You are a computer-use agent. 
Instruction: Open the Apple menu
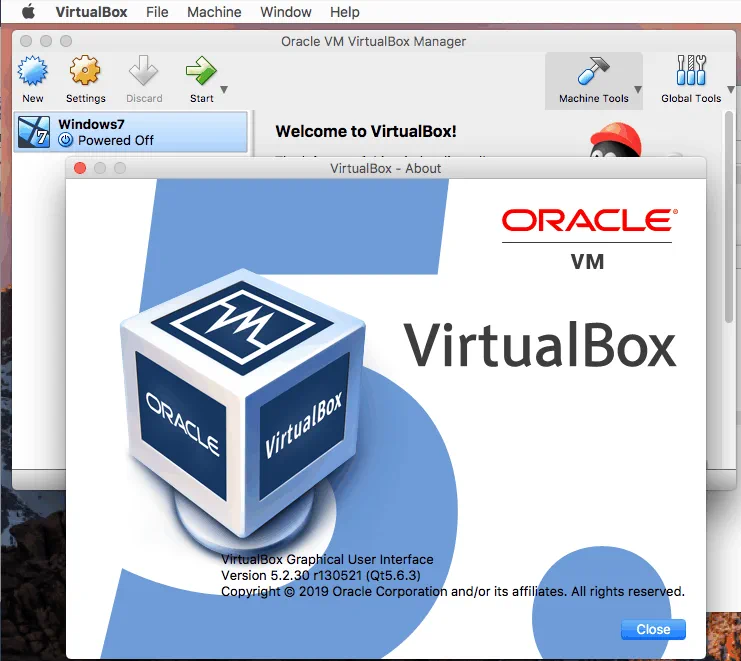tap(28, 12)
